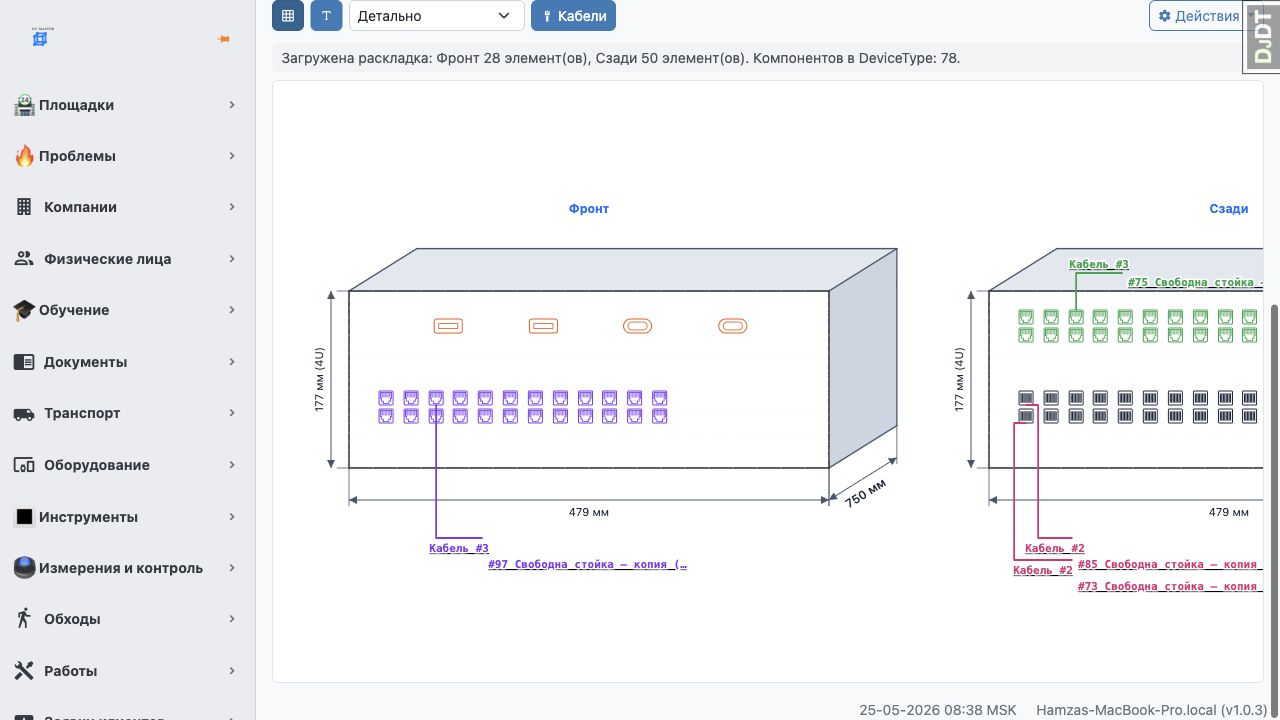Click the Кабели button
The image size is (1280, 720).
pos(573,16)
